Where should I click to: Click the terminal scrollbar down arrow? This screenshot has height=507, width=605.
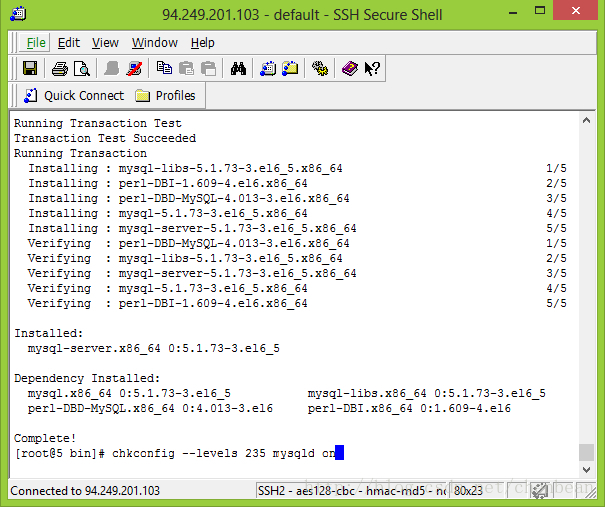coord(586,470)
